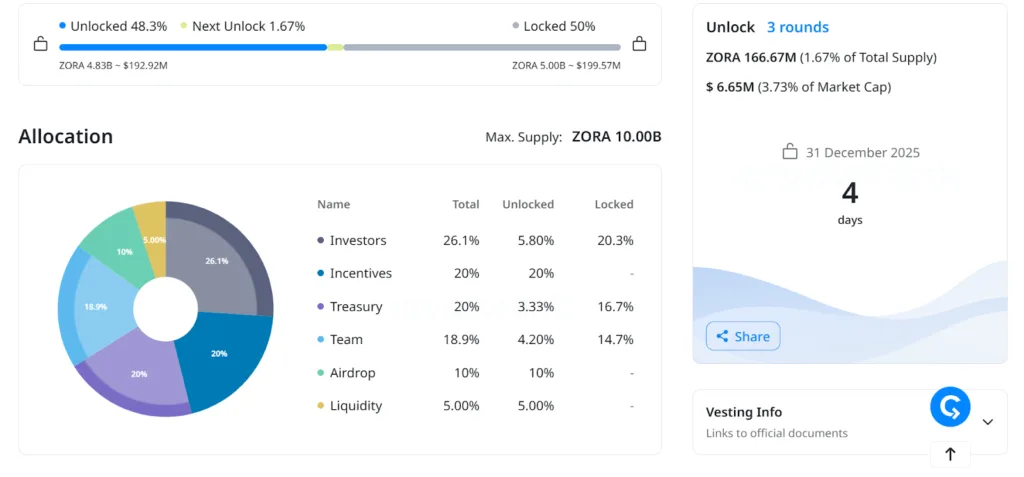
Task: Click the Unlocked 48.3% legend label
Action: pyautogui.click(x=119, y=26)
